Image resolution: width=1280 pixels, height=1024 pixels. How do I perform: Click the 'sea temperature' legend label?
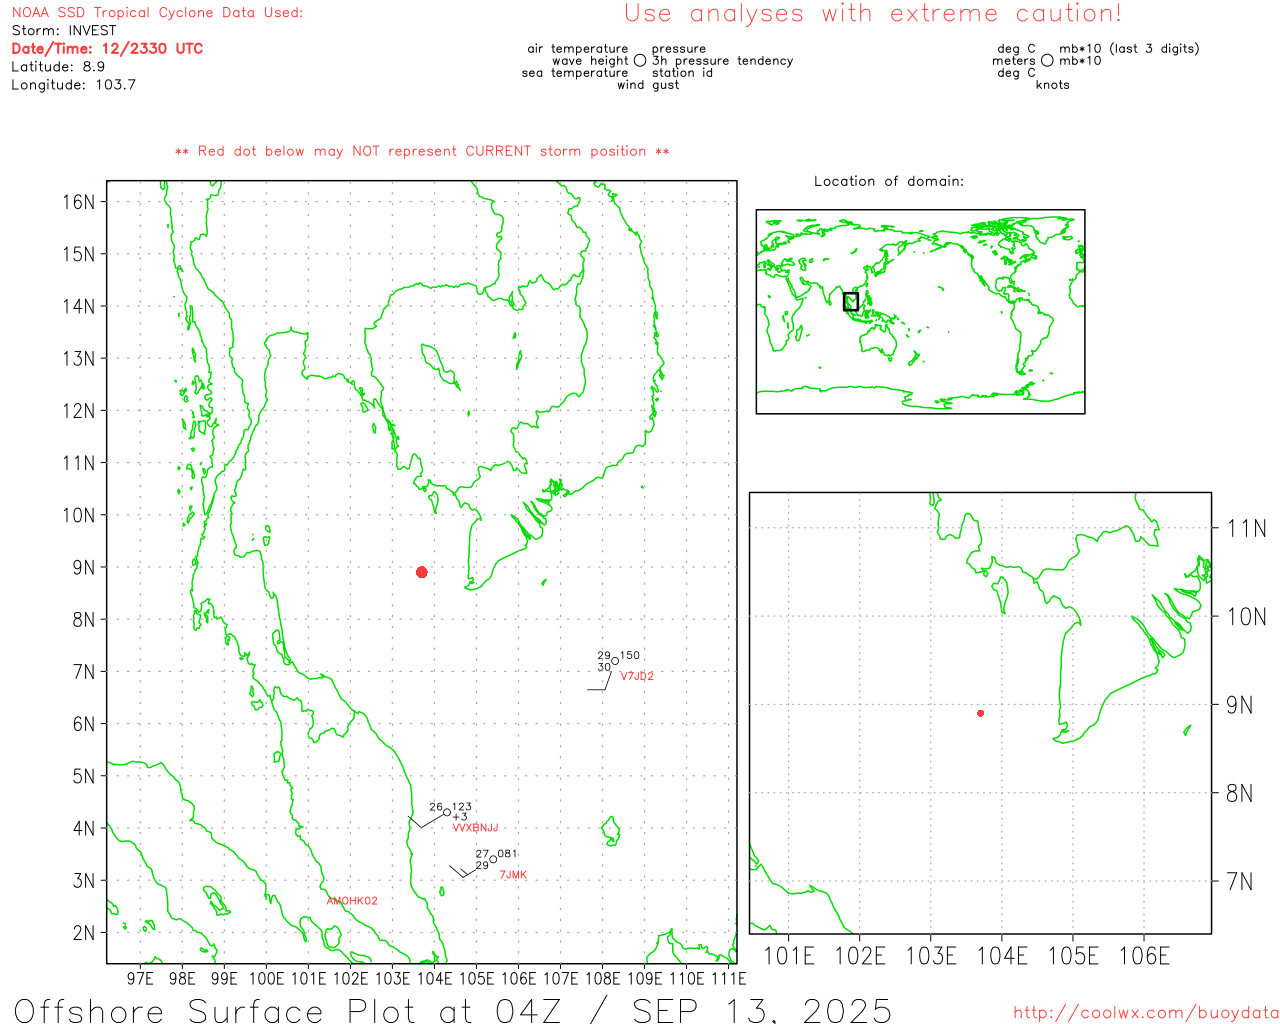coord(575,73)
